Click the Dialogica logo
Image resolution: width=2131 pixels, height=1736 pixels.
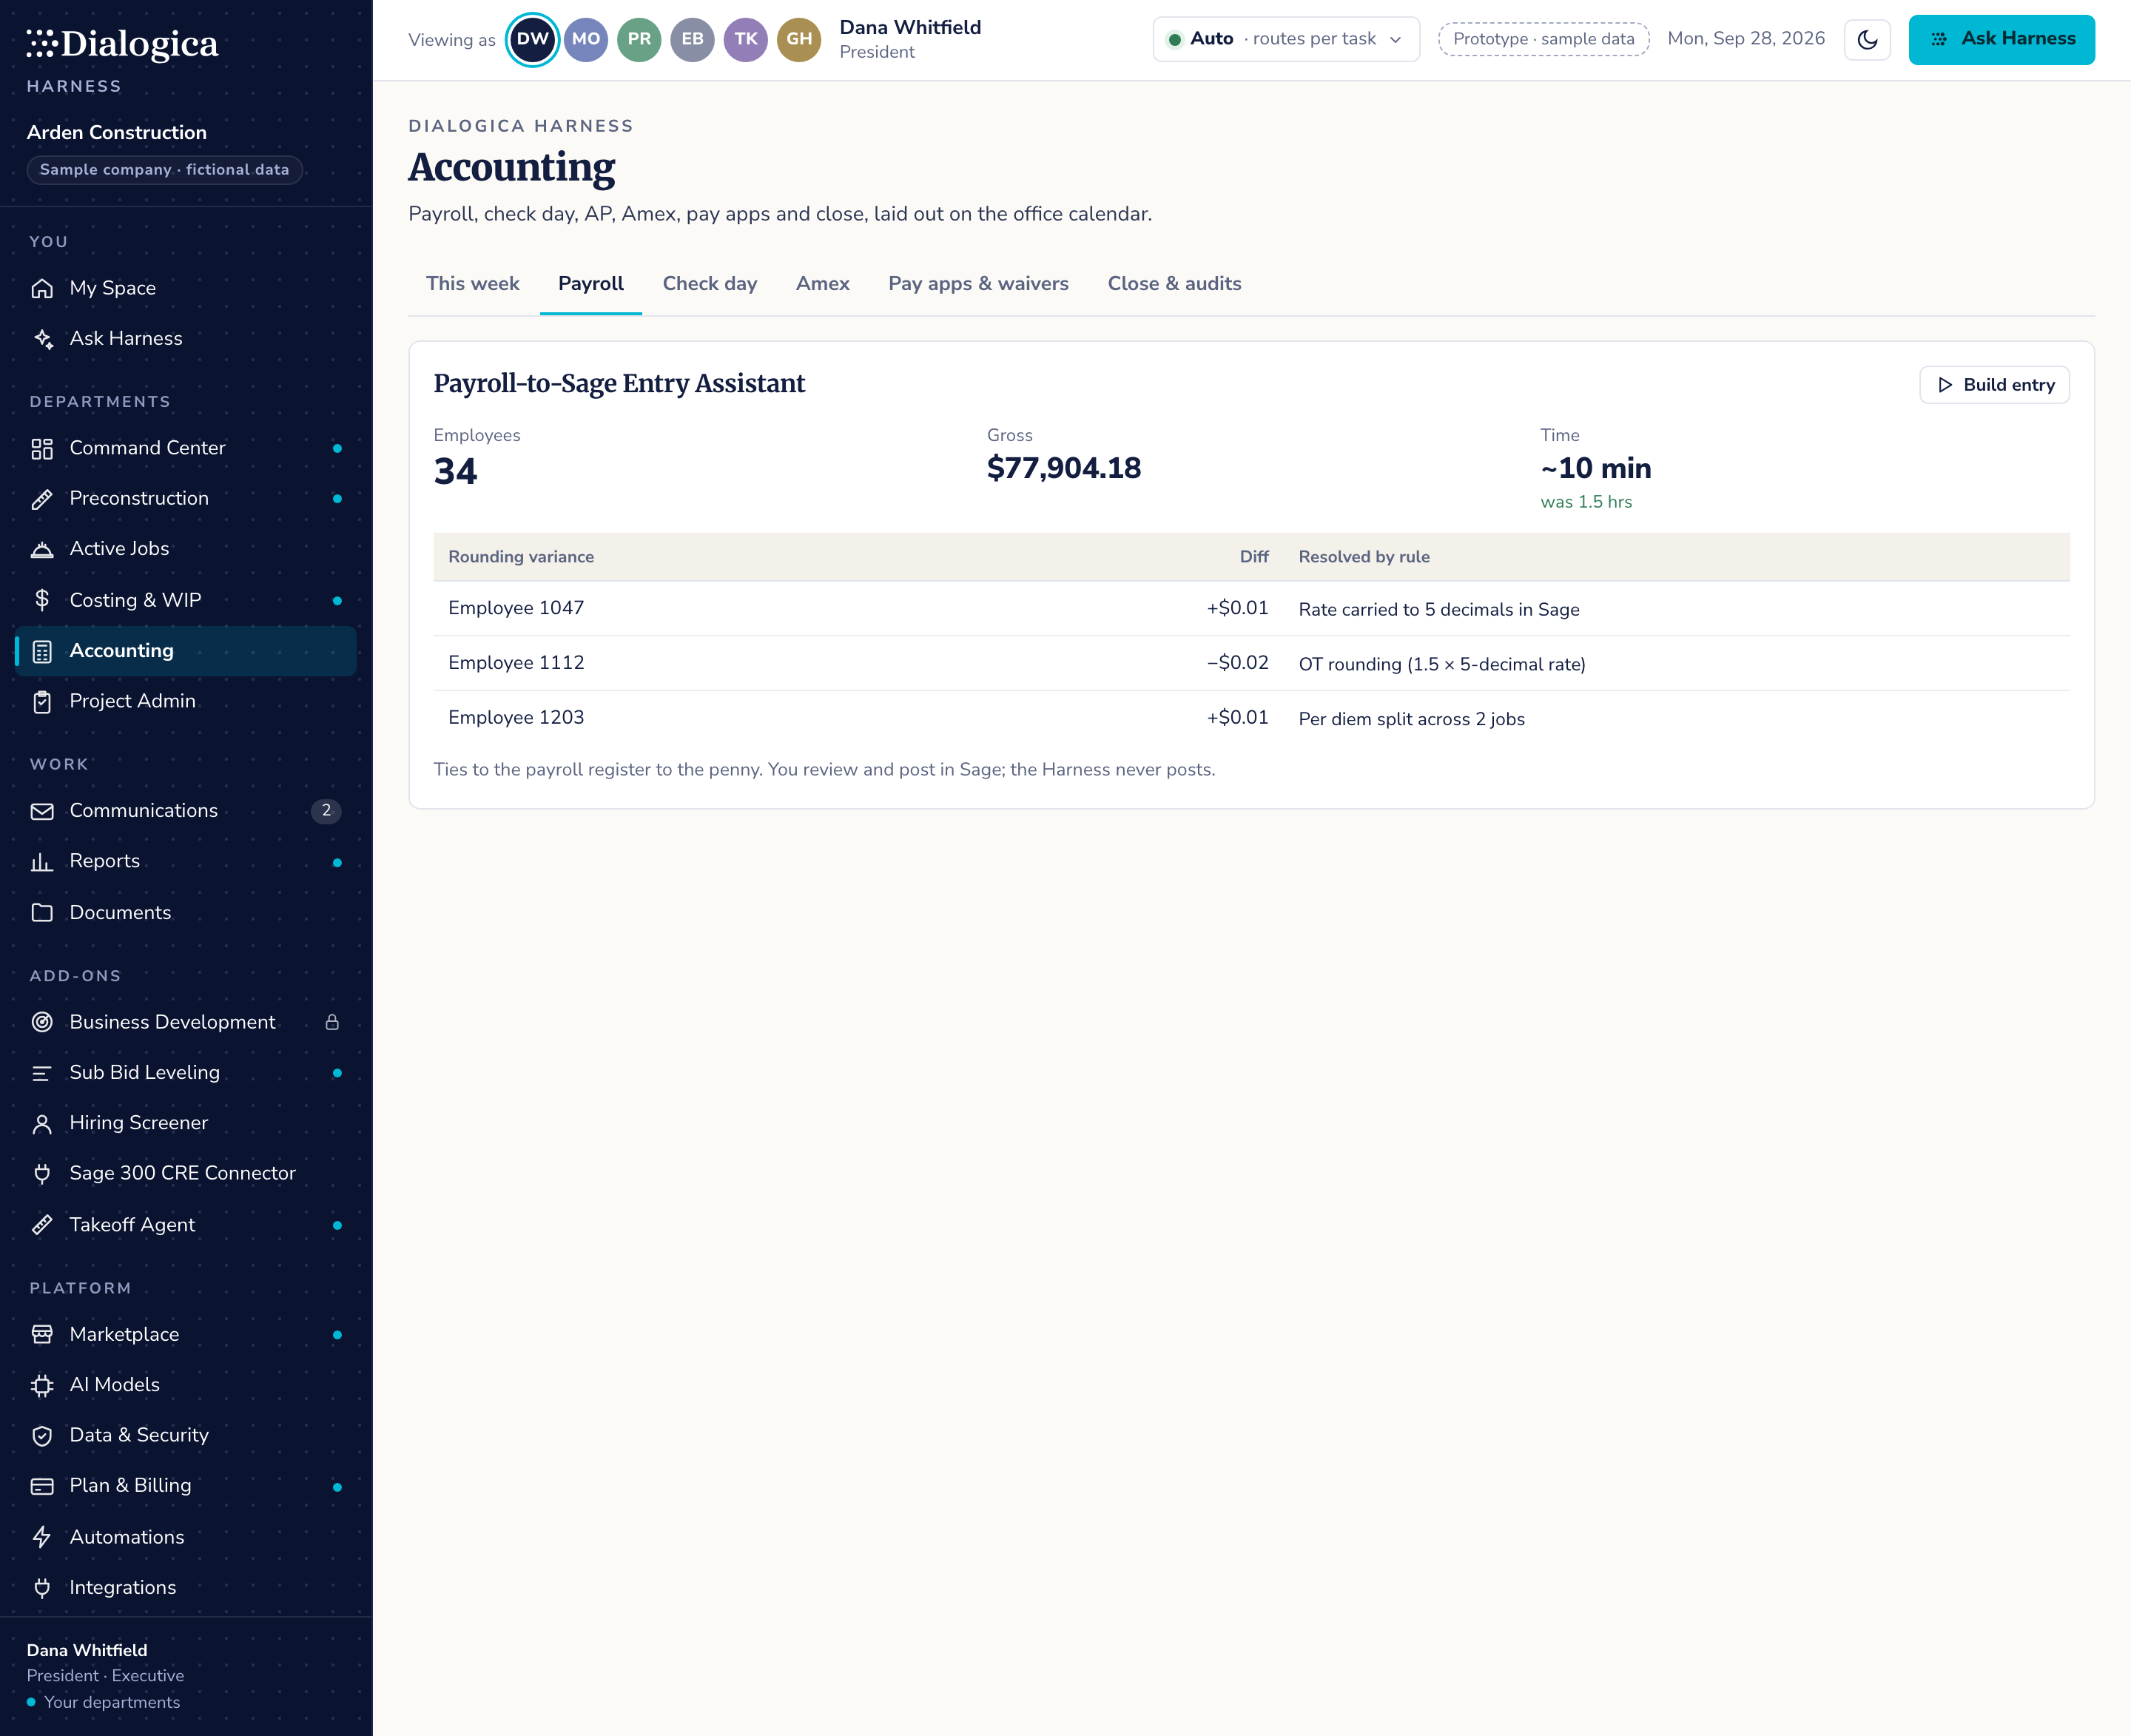[122, 44]
